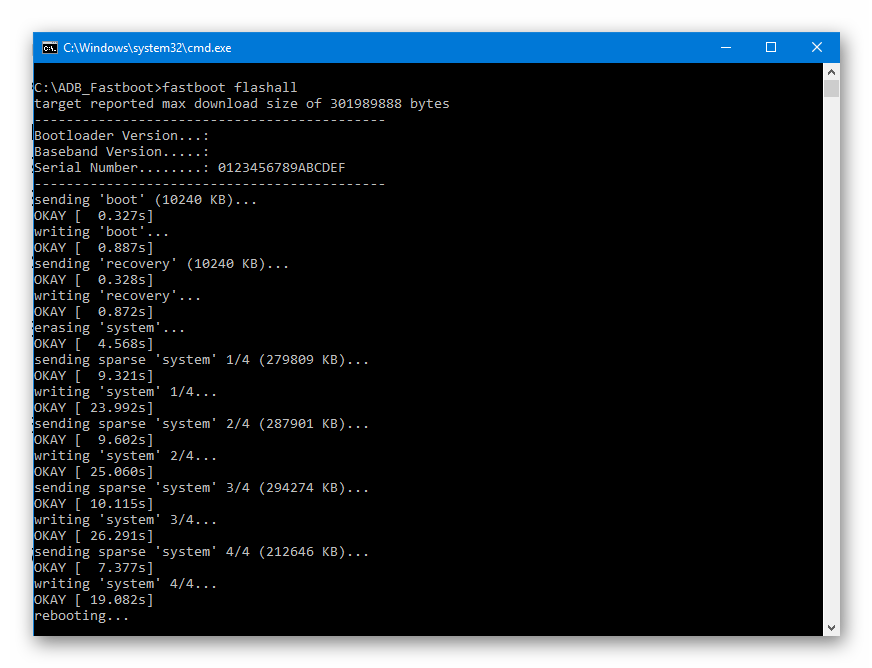Viewport: 872px width, 668px height.
Task: Click the "writing 'recovery'" output line
Action: point(117,296)
